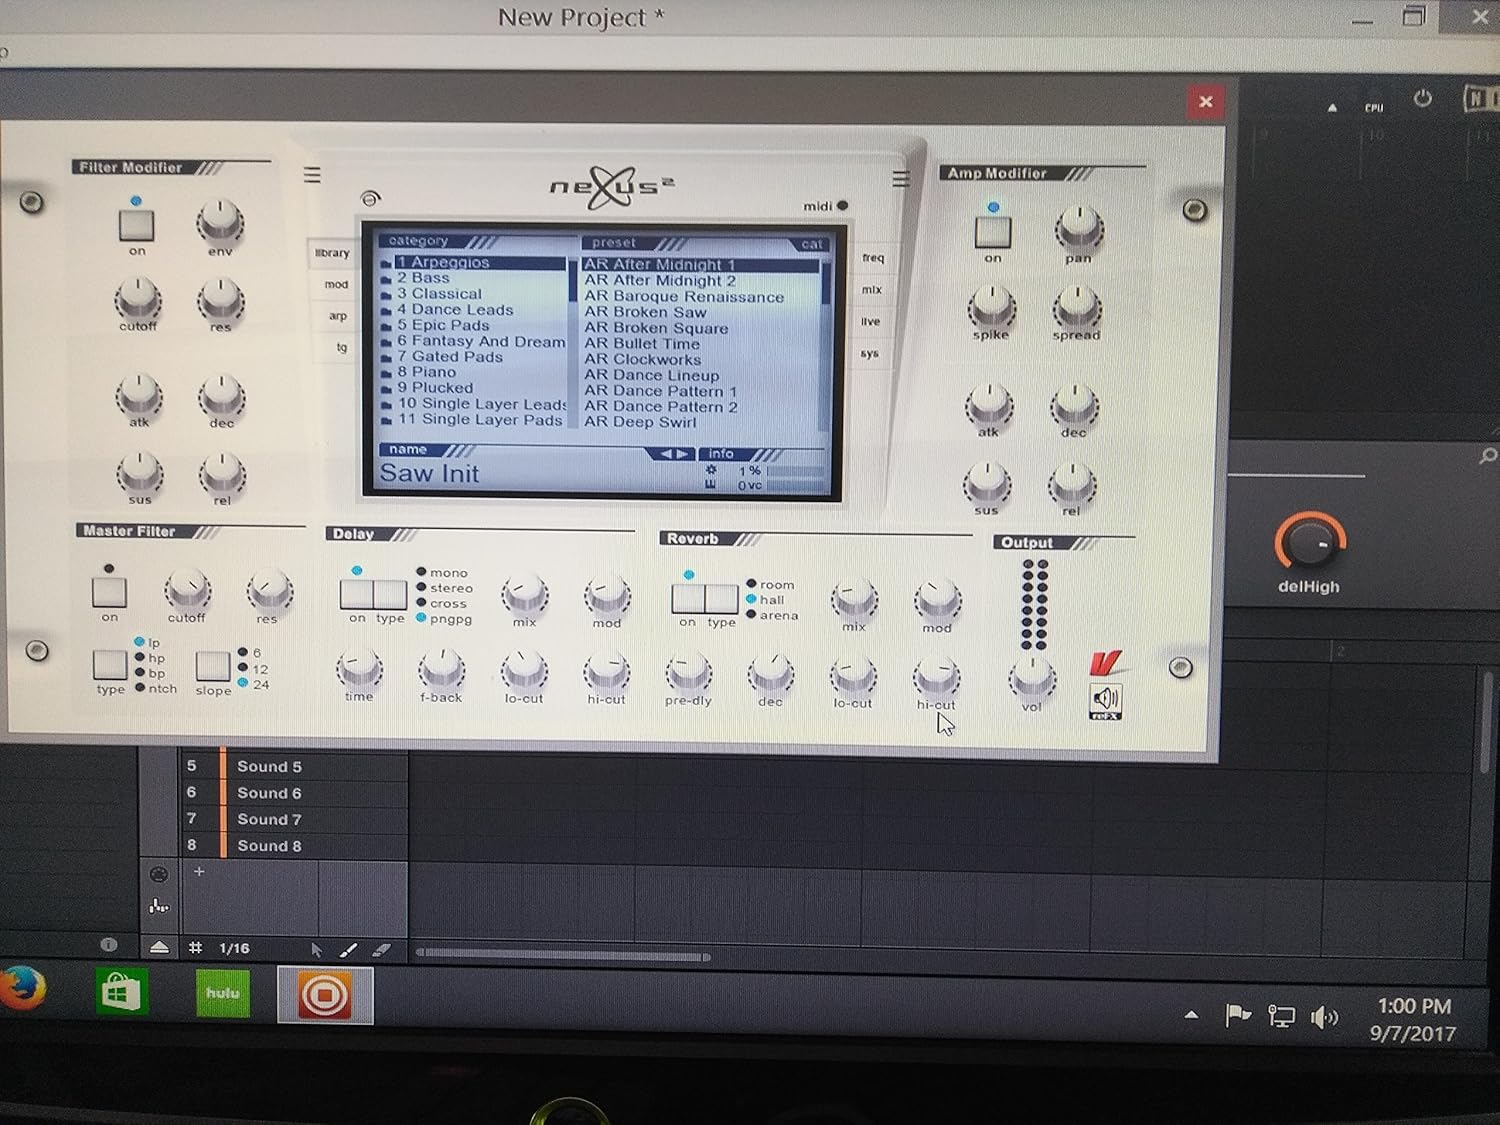Image resolution: width=1500 pixels, height=1125 pixels.
Task: Click the cat button in the preset header
Action: 812,244
